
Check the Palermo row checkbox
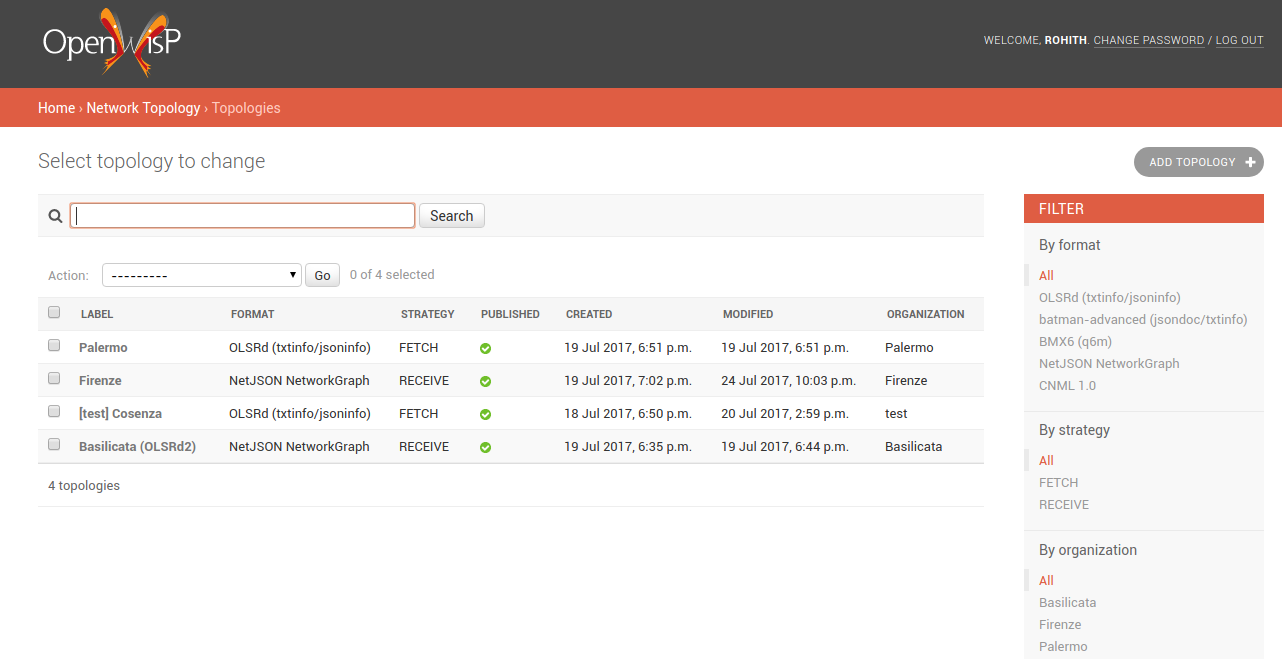point(54,346)
